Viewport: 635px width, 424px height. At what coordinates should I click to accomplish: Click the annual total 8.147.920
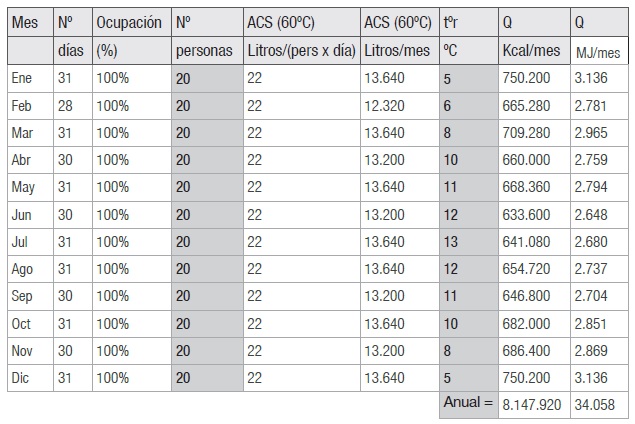pyautogui.click(x=531, y=405)
